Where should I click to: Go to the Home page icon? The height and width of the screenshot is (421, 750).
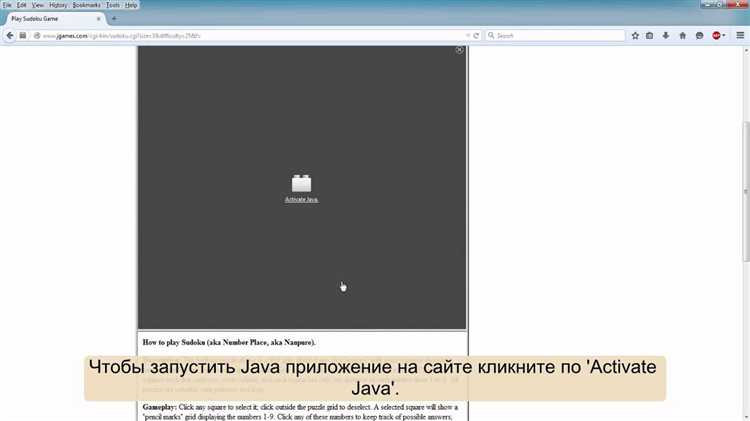point(683,35)
